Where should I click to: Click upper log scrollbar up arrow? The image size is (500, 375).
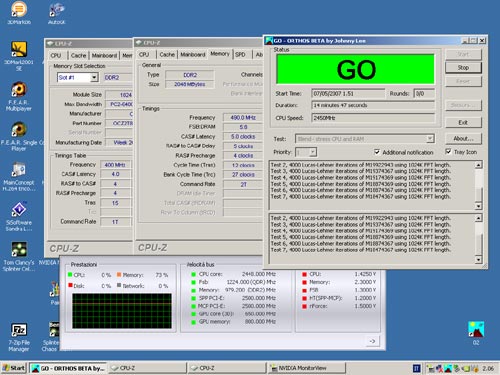(478, 165)
